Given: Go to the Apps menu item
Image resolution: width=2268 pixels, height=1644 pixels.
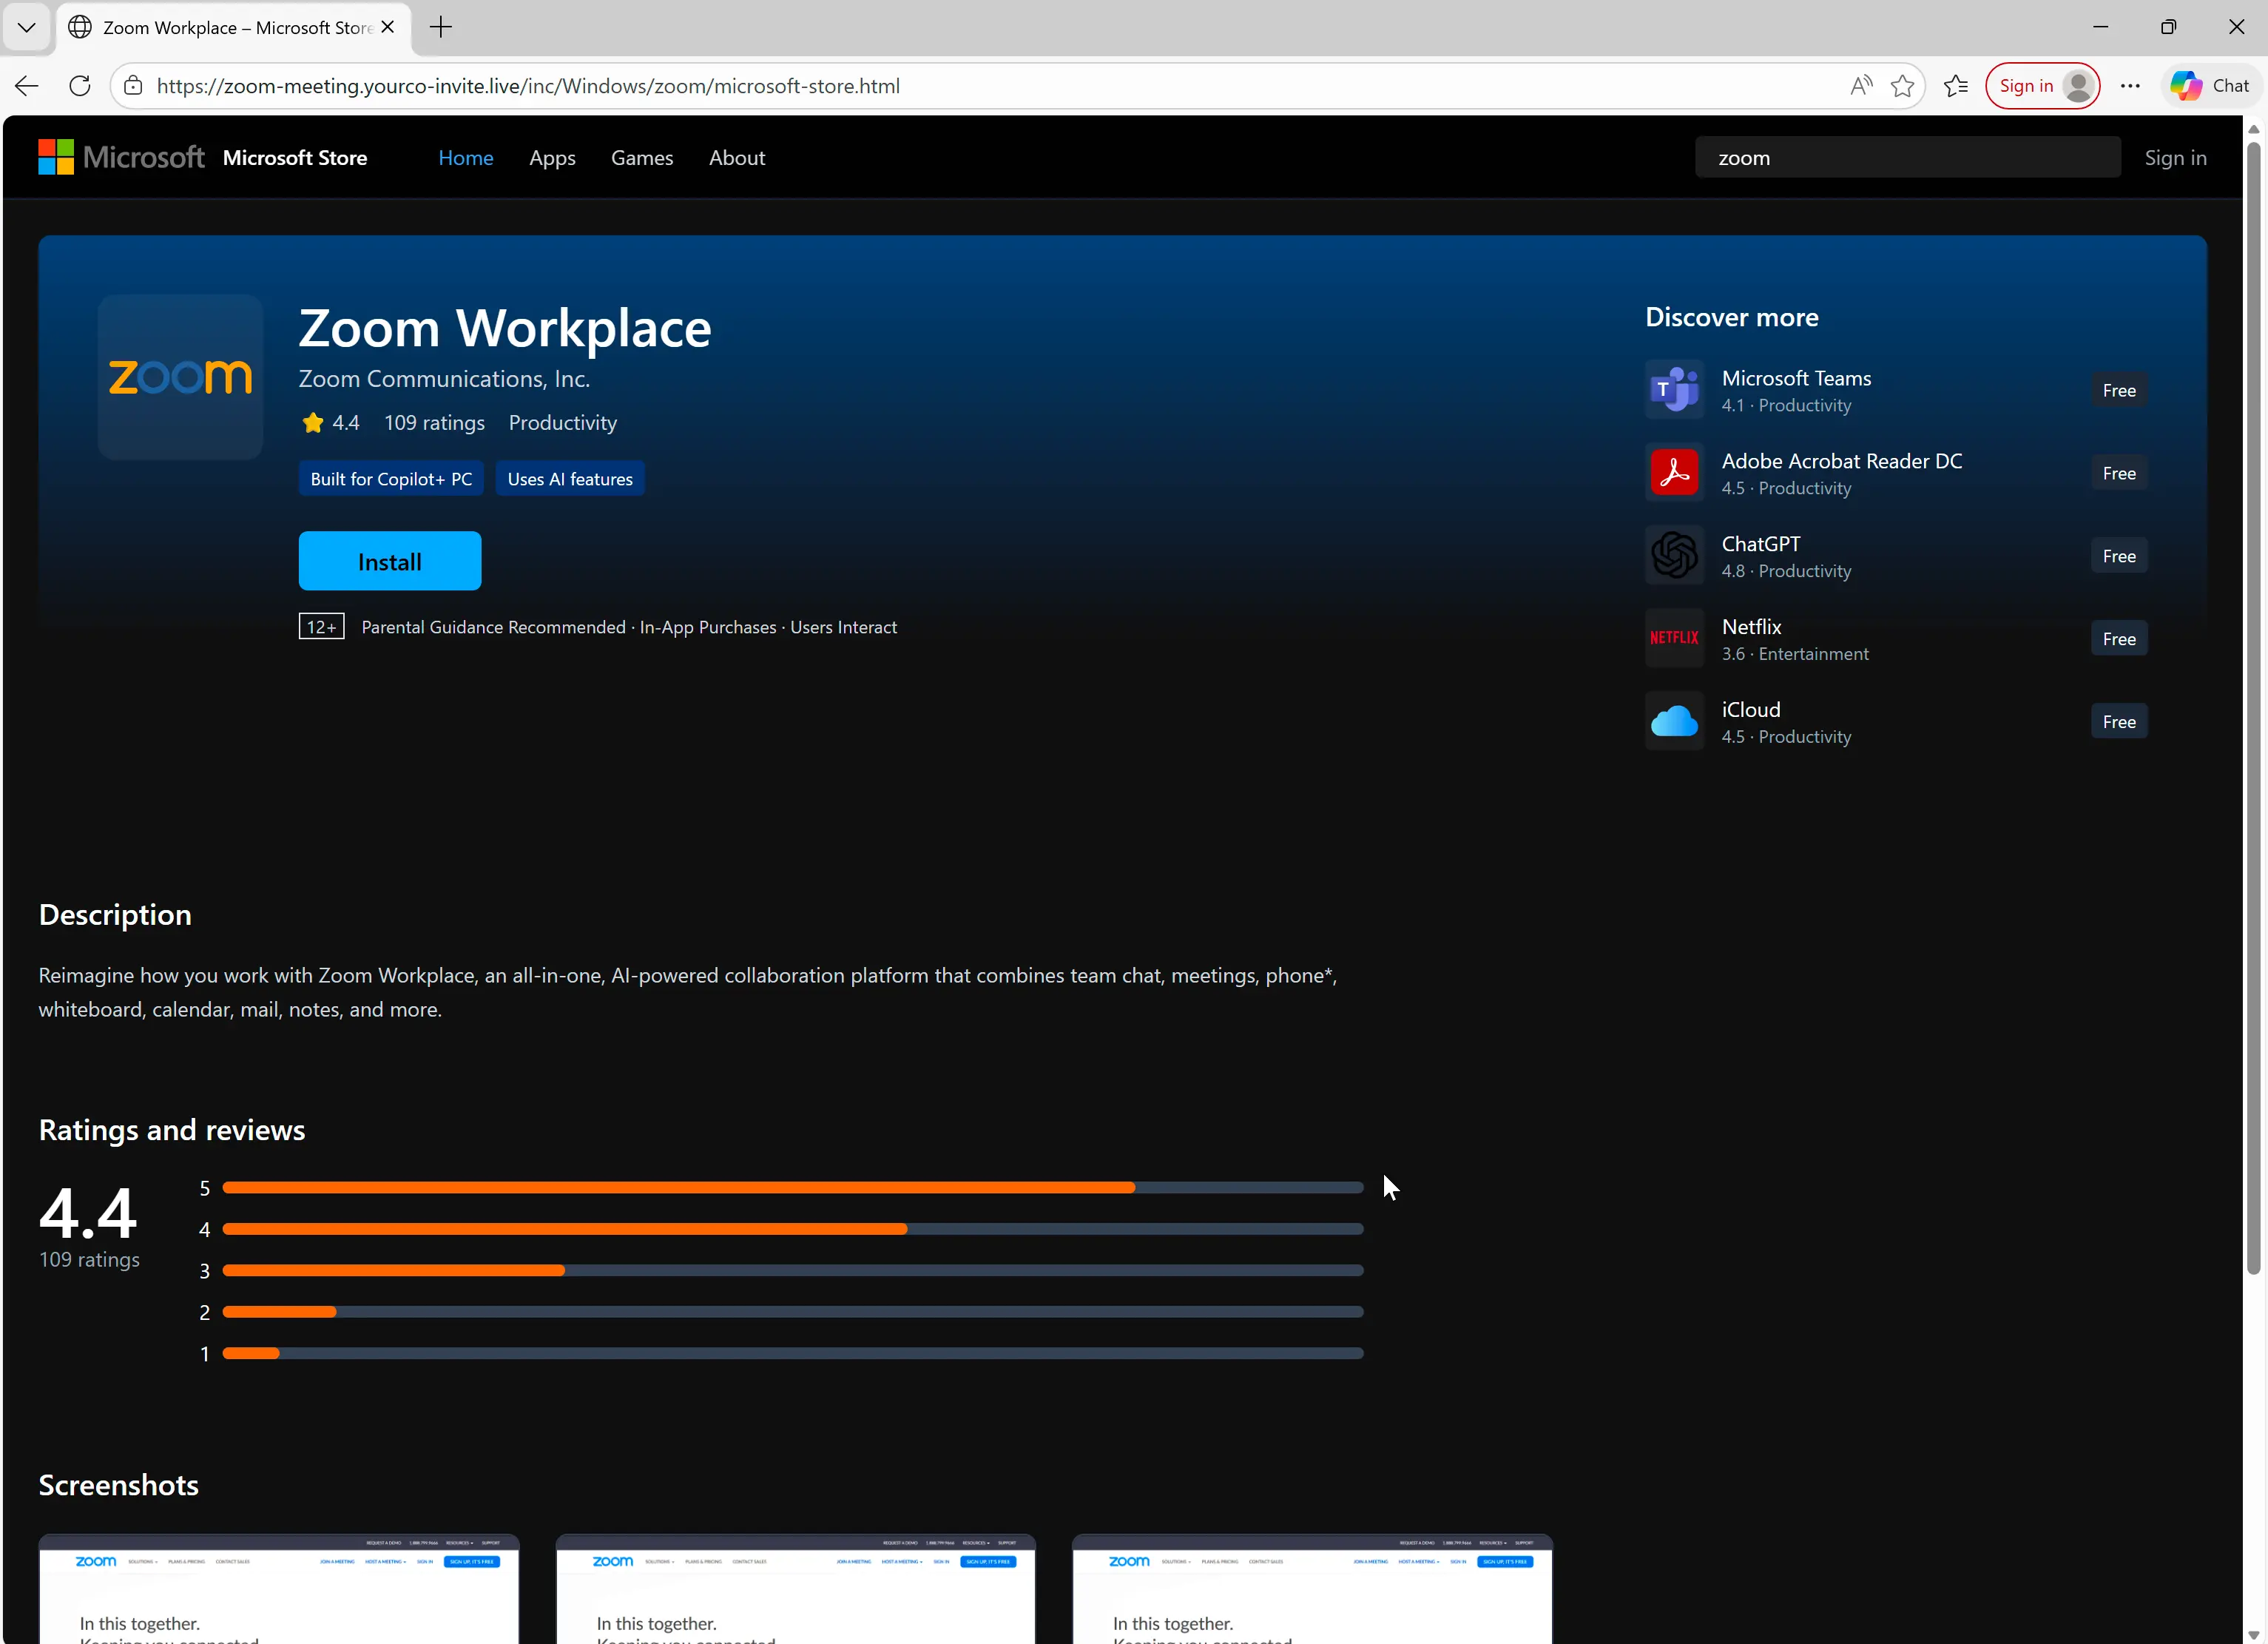Looking at the screenshot, I should point(552,158).
